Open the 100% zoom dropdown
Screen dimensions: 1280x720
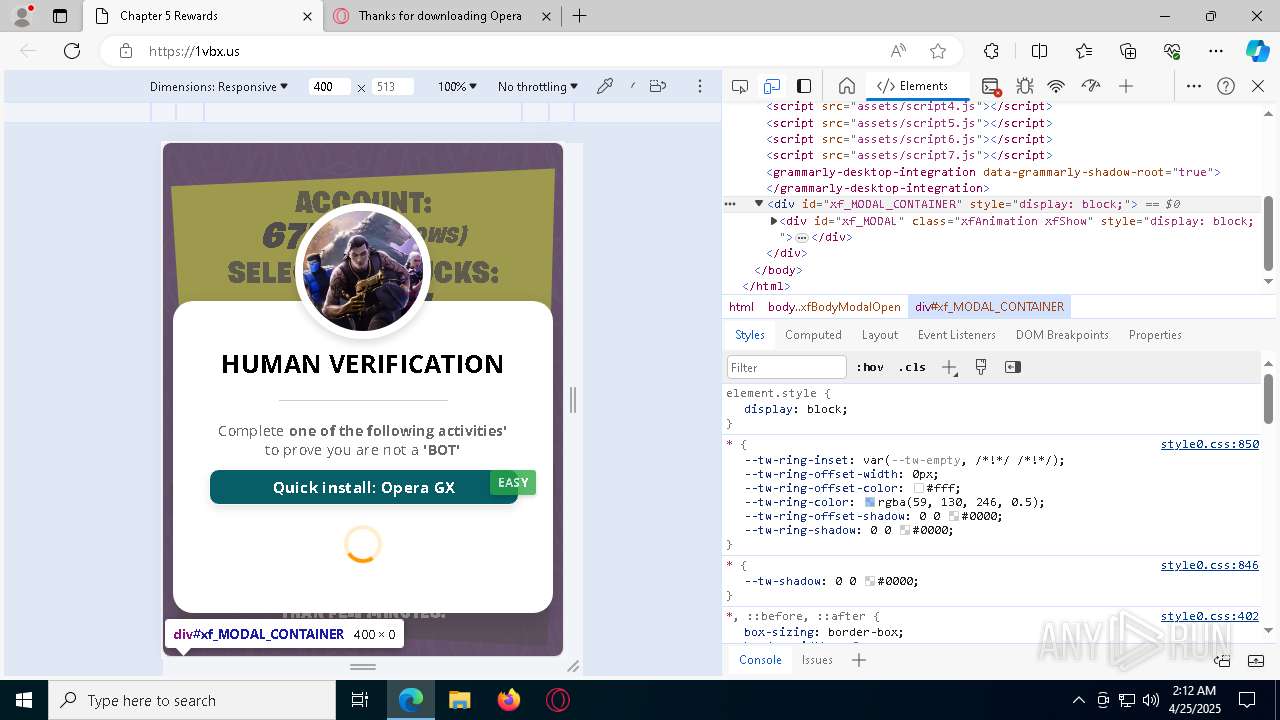(x=457, y=87)
